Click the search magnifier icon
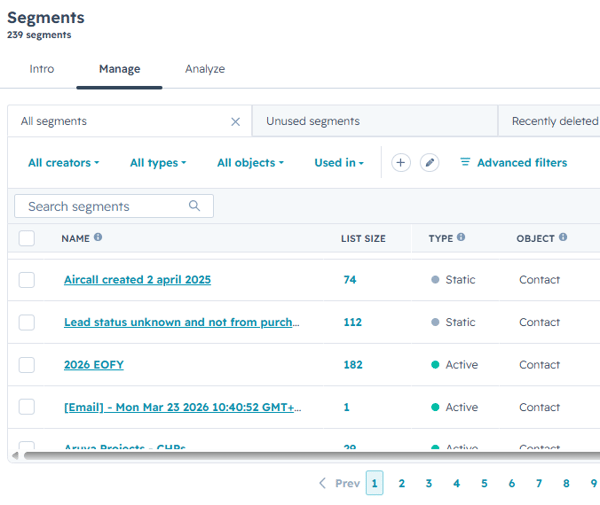Viewport: 600px width, 505px height. pos(195,206)
